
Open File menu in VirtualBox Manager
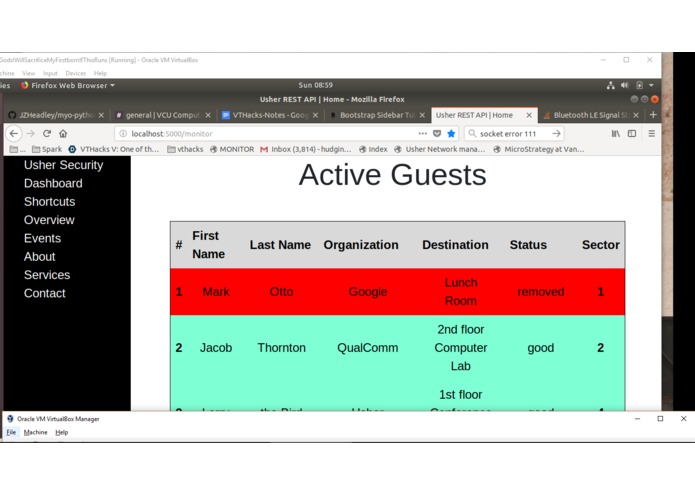point(11,432)
